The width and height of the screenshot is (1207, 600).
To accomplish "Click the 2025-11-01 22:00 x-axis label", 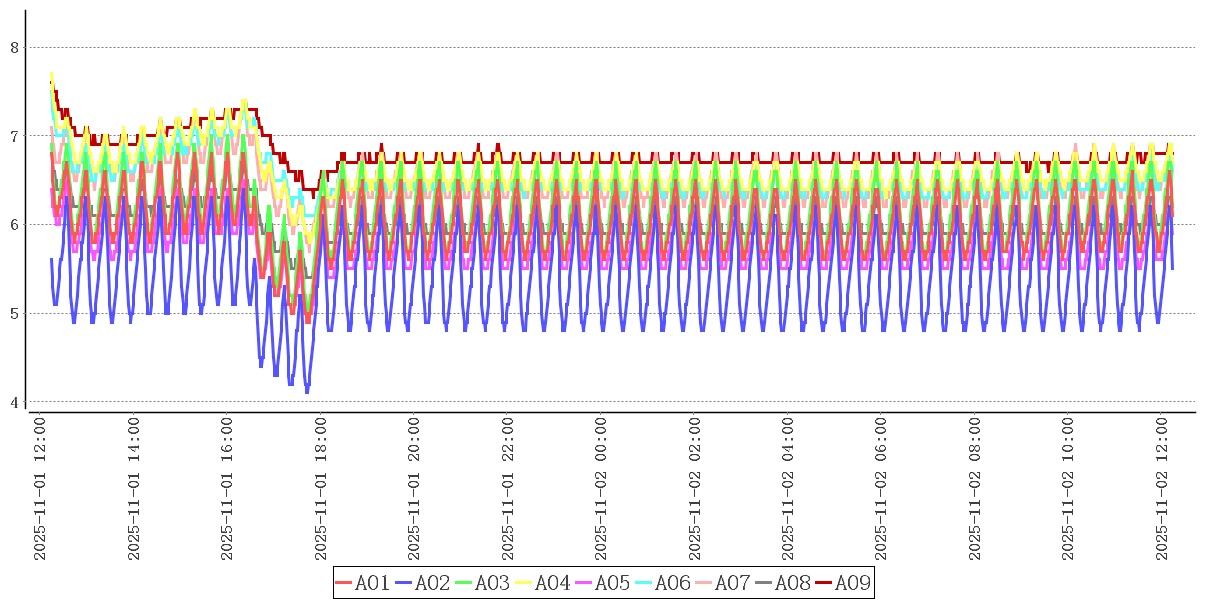I will (x=509, y=490).
